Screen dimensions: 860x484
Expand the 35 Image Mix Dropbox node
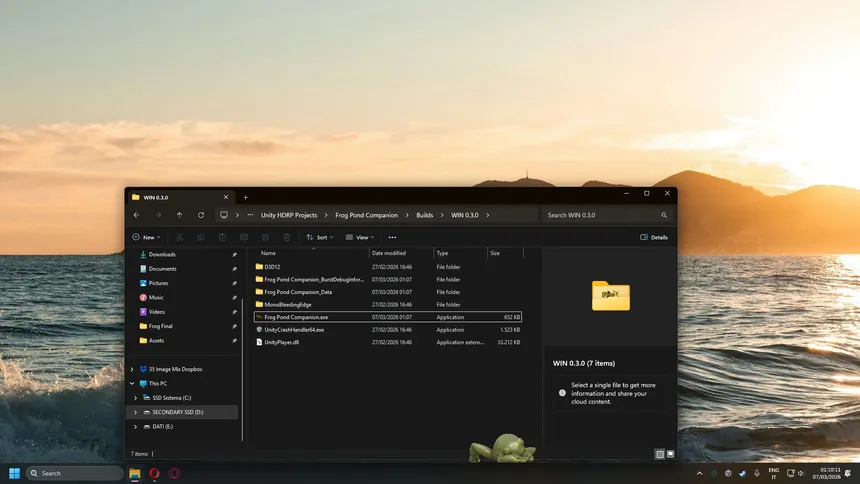[132, 369]
